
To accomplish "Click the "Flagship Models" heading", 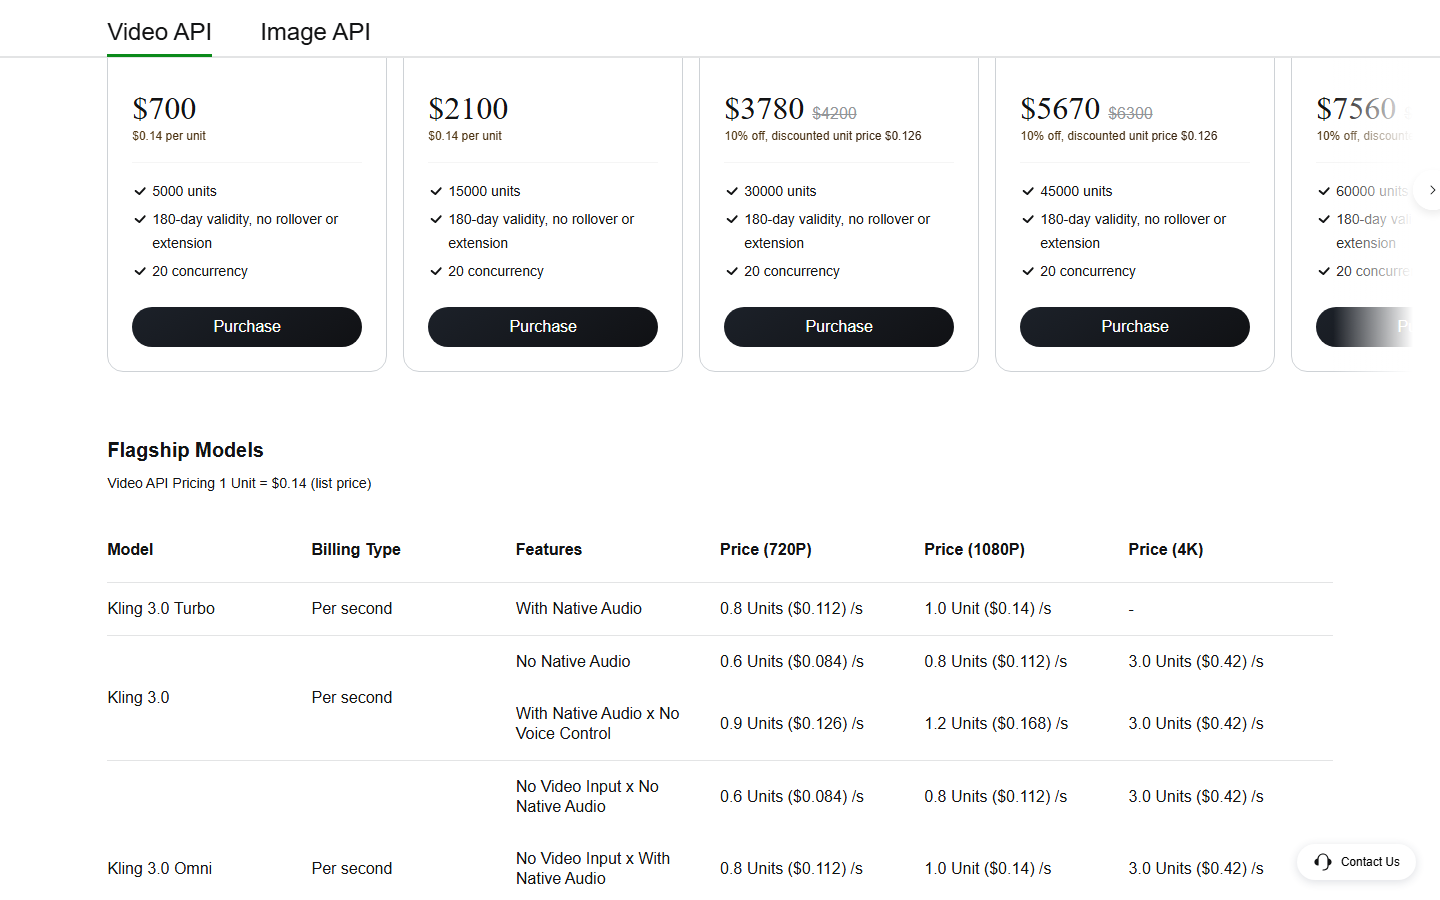I will (185, 450).
